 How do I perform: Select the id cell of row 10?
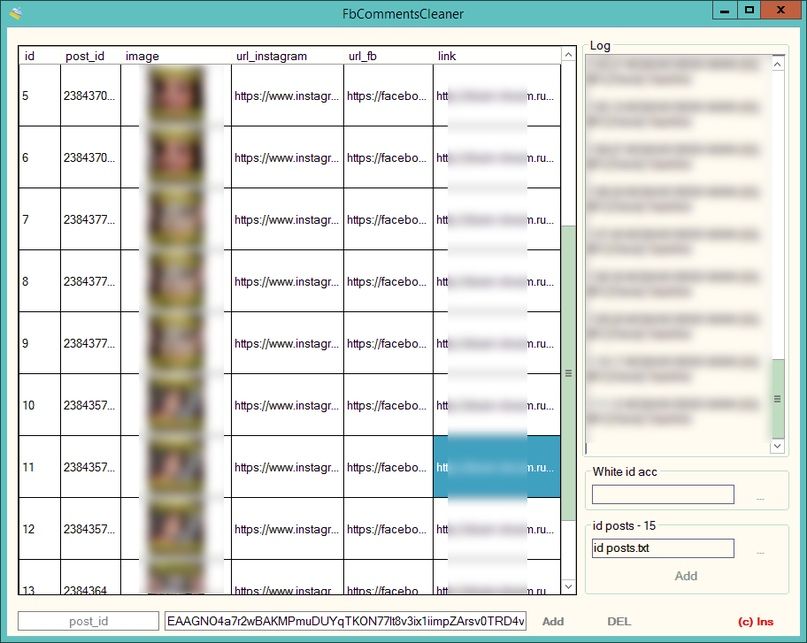click(40, 405)
